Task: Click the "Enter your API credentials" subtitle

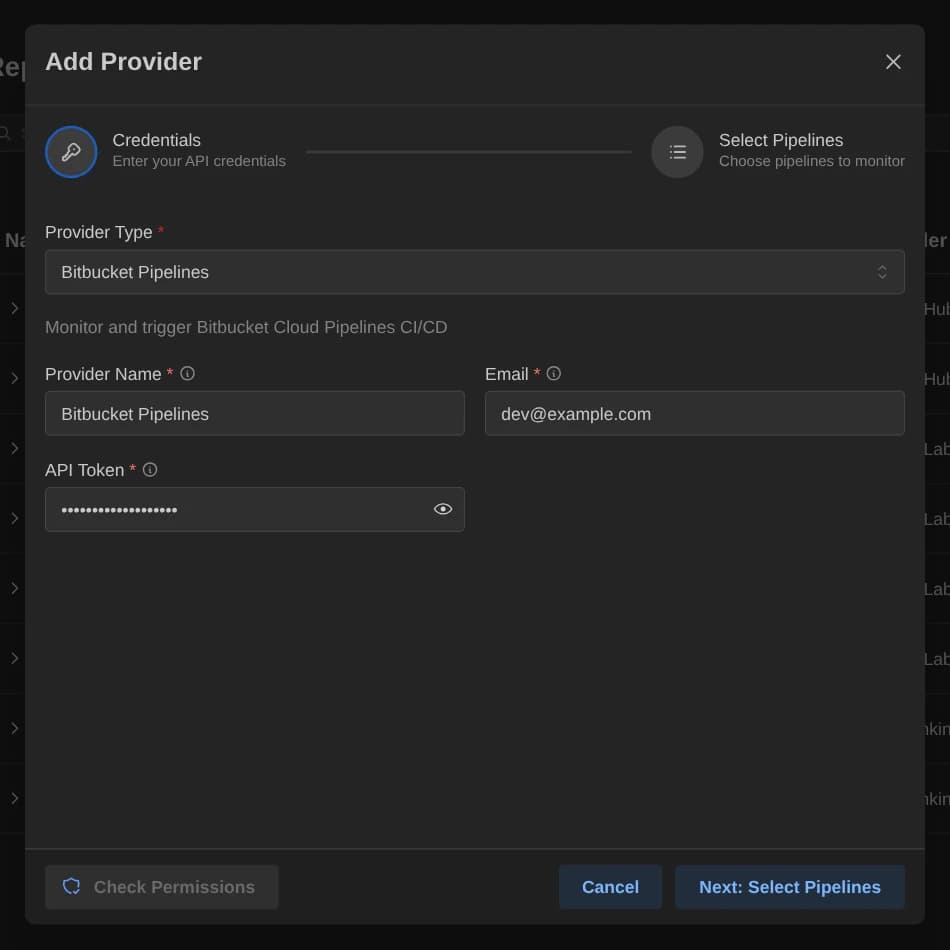Action: (199, 161)
